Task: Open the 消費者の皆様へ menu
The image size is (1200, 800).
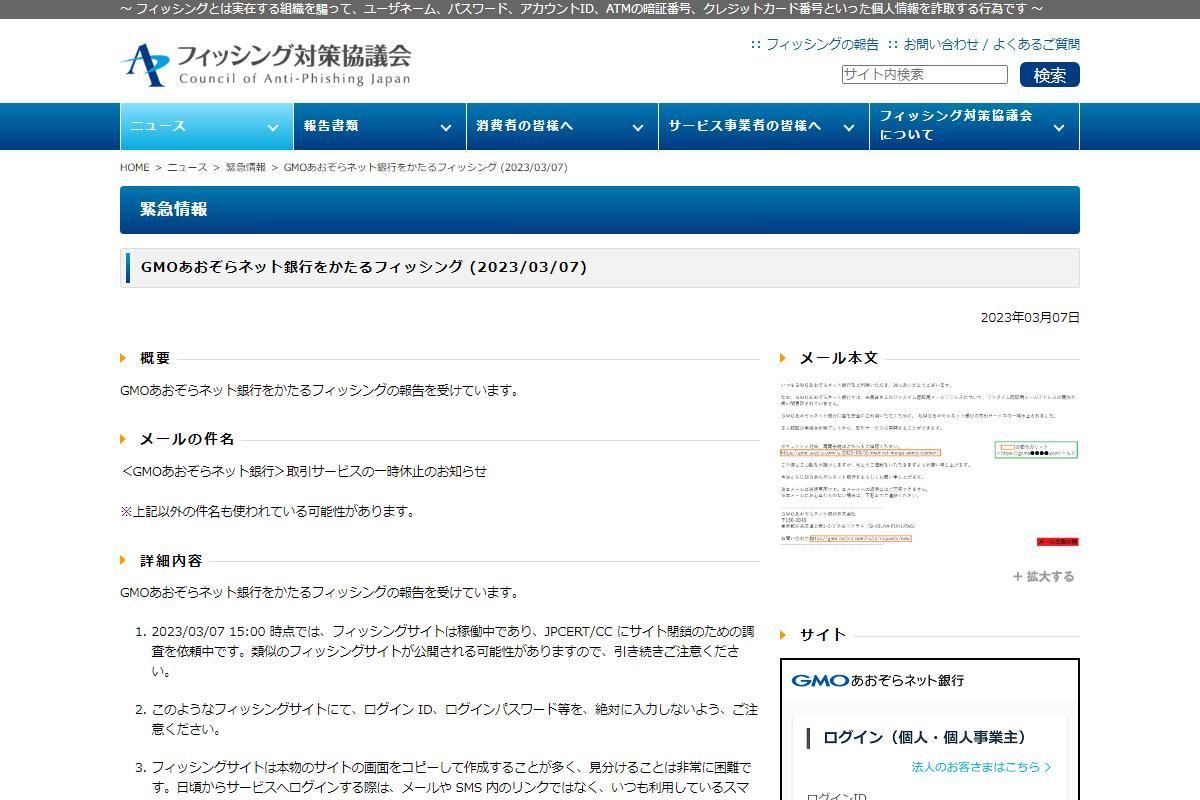Action: (x=562, y=126)
